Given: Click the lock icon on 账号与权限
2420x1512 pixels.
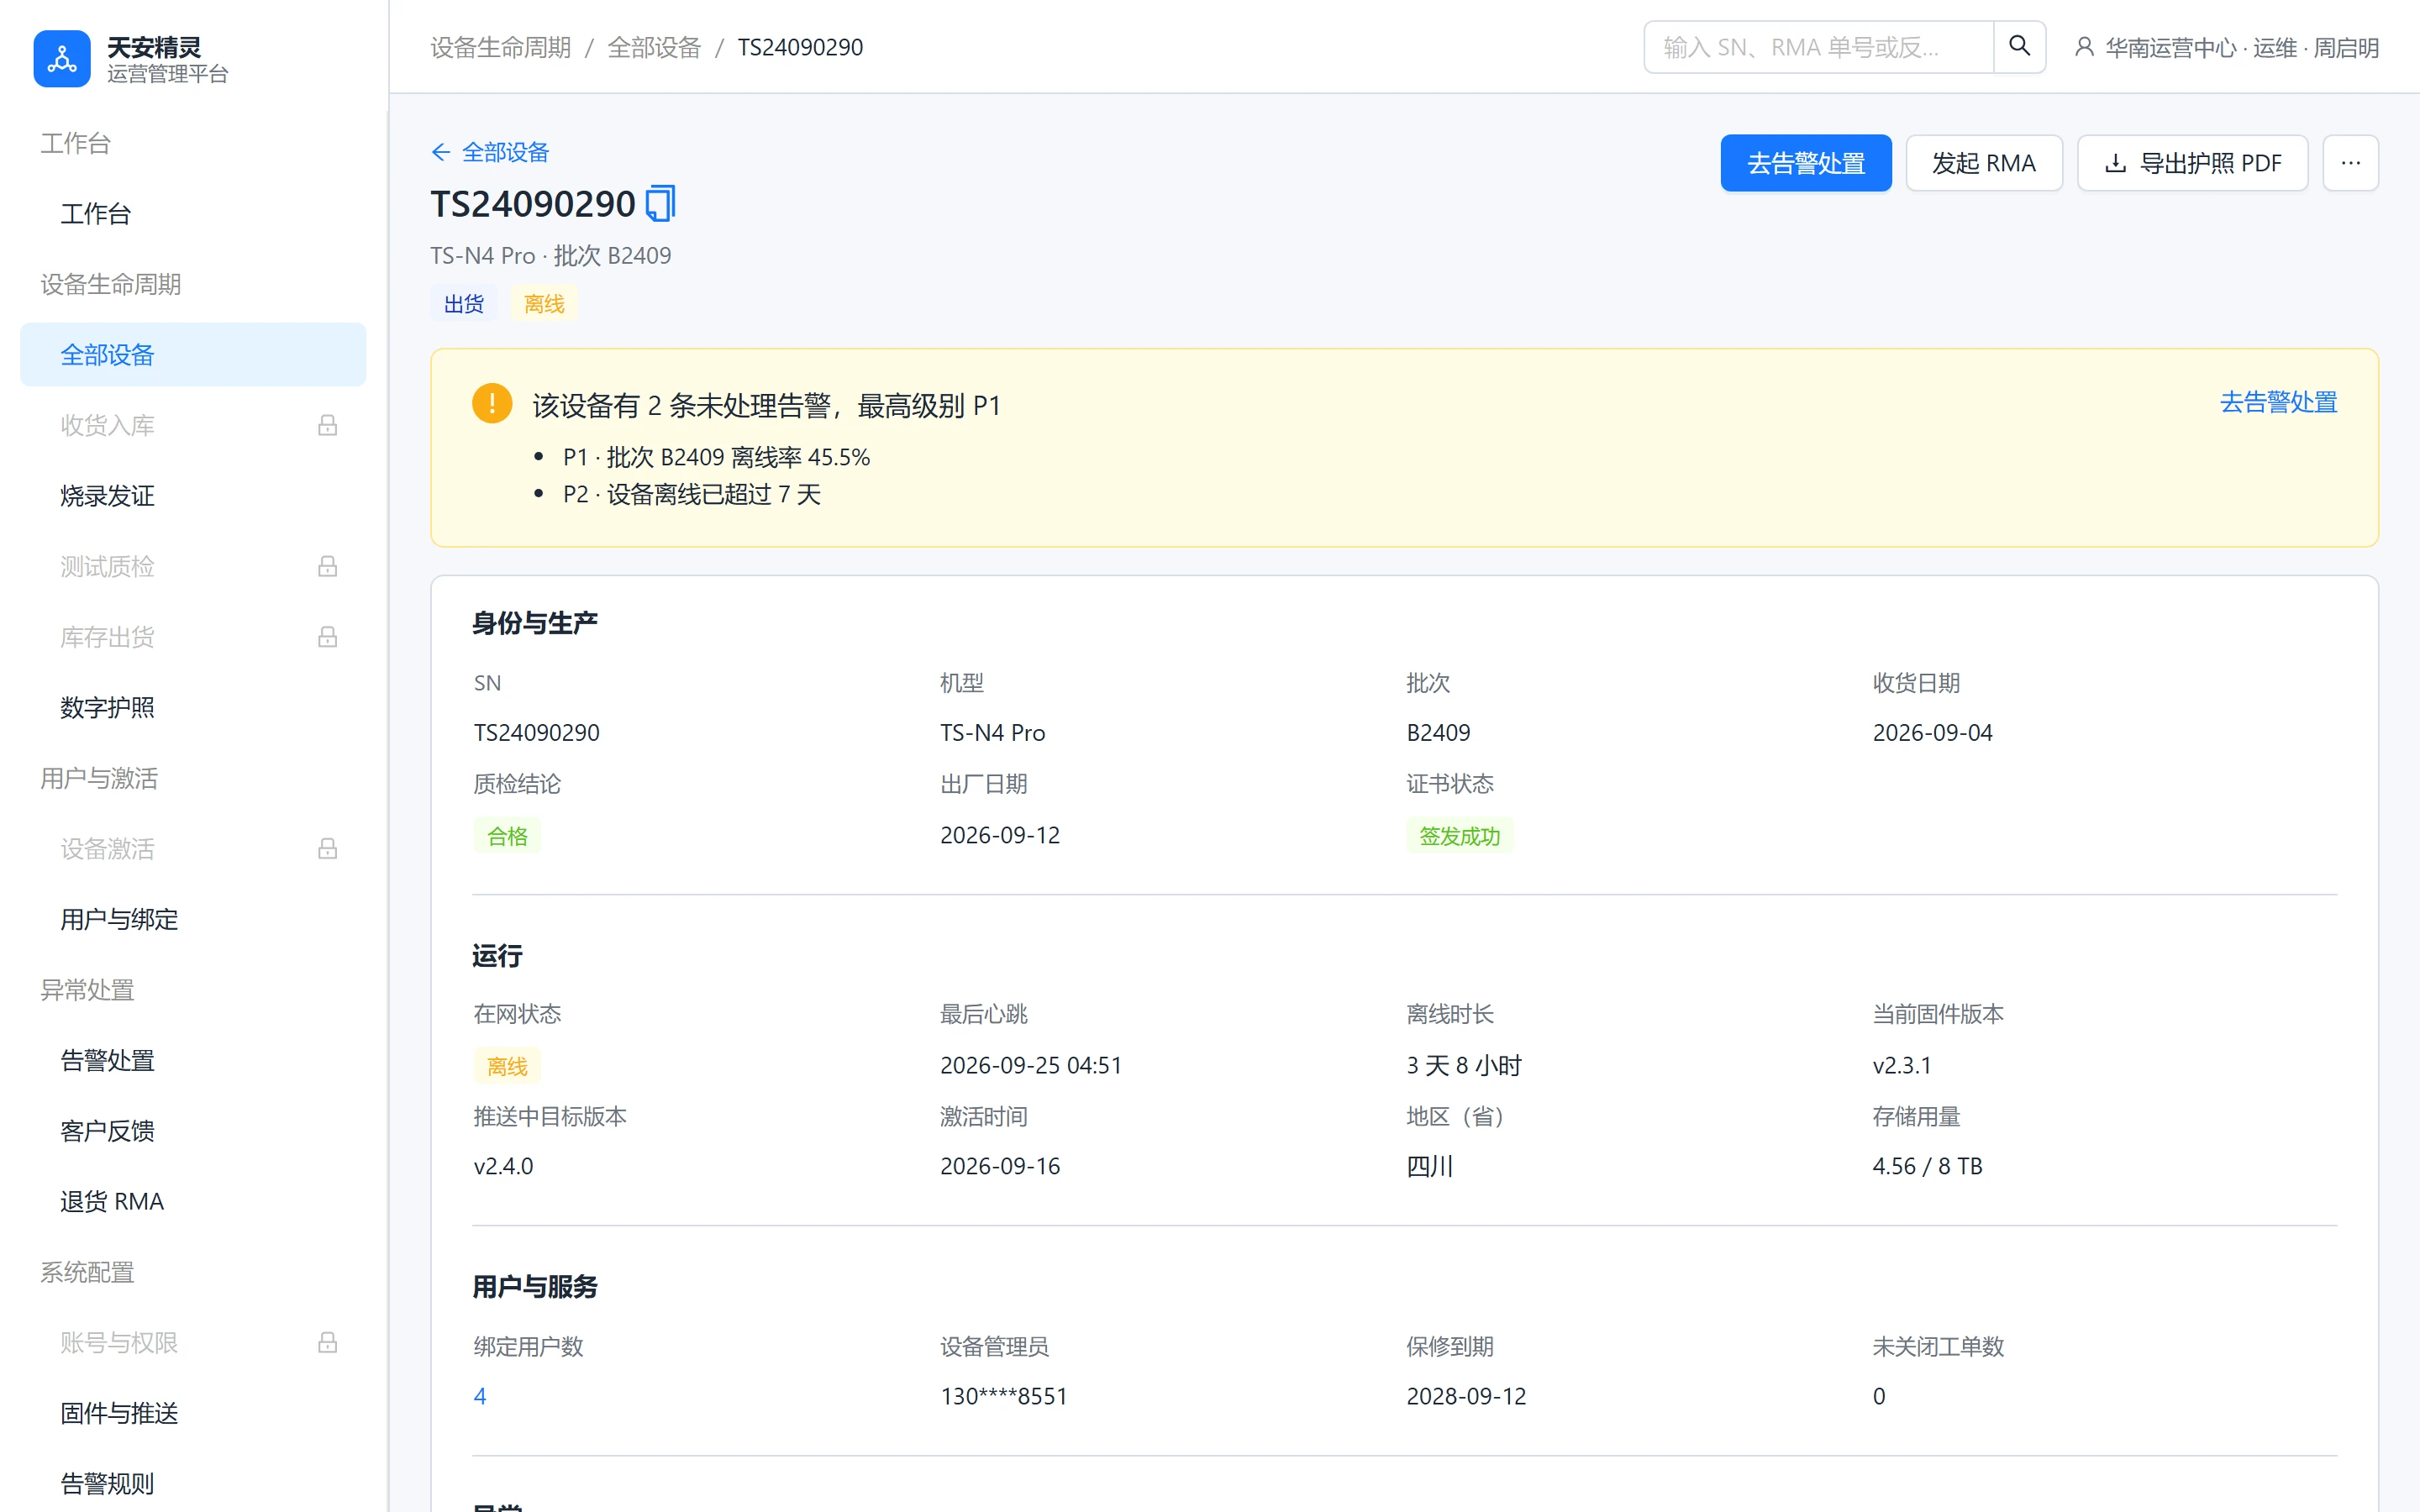Looking at the screenshot, I should (x=327, y=1342).
